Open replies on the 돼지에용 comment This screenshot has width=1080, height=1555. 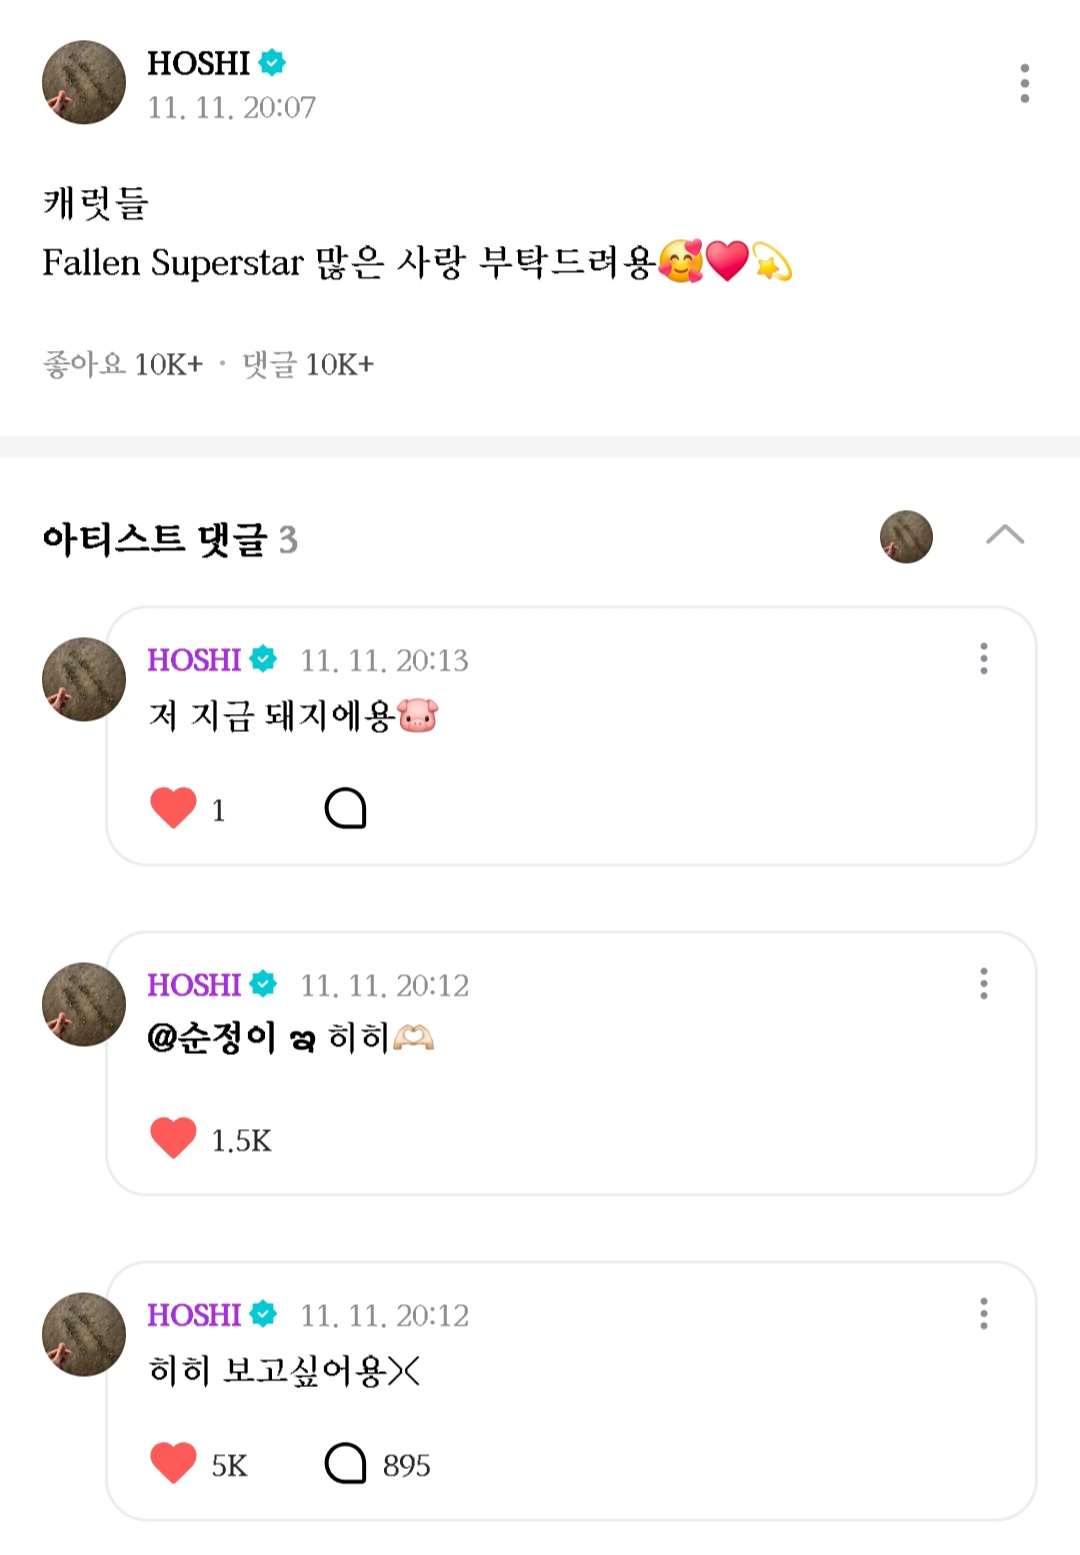346,808
